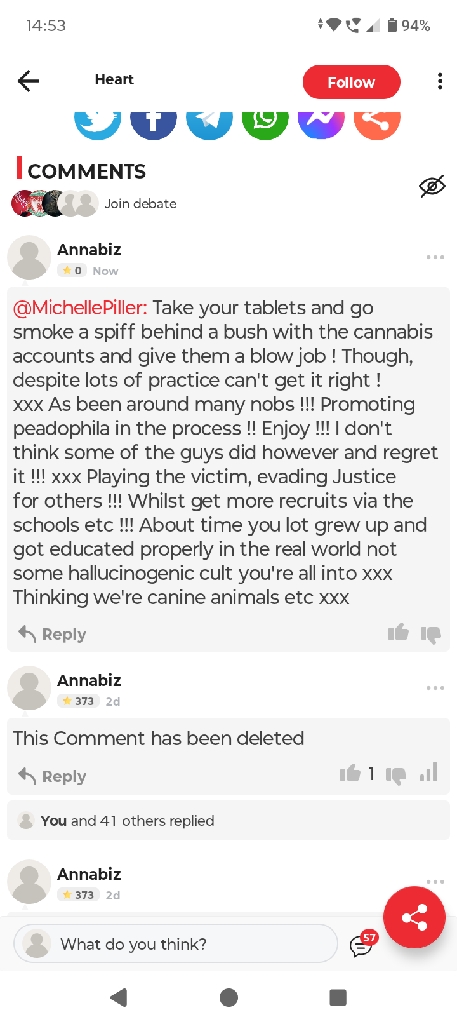Open options for deleted comment
Viewport: 457px width, 1024px height.
coord(435,688)
